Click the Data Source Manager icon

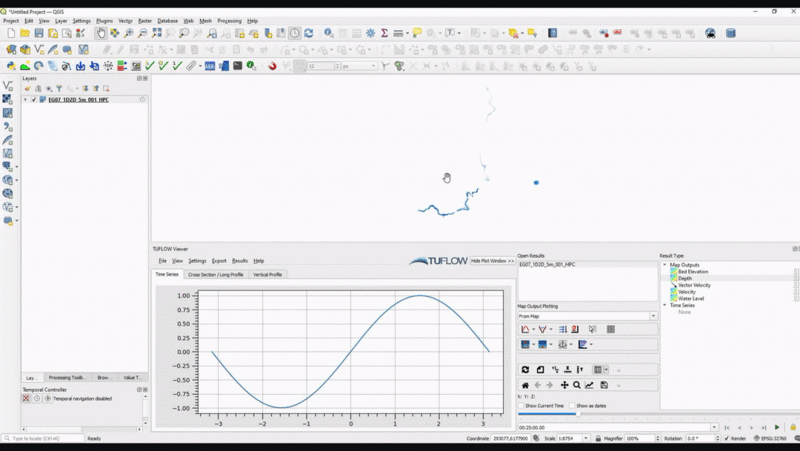point(11,49)
